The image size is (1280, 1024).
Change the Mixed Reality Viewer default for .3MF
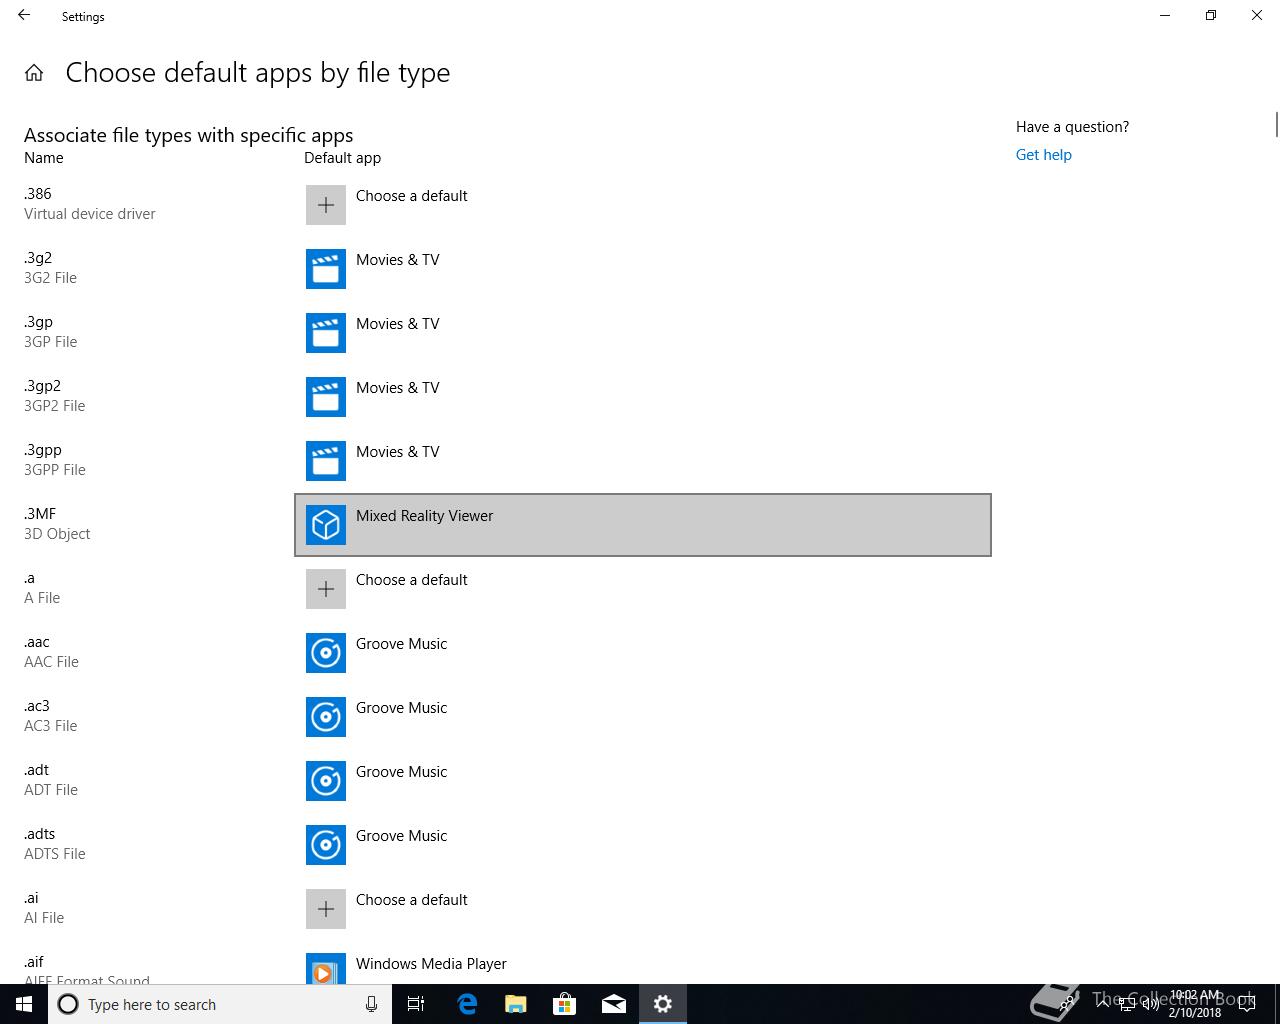coord(643,525)
